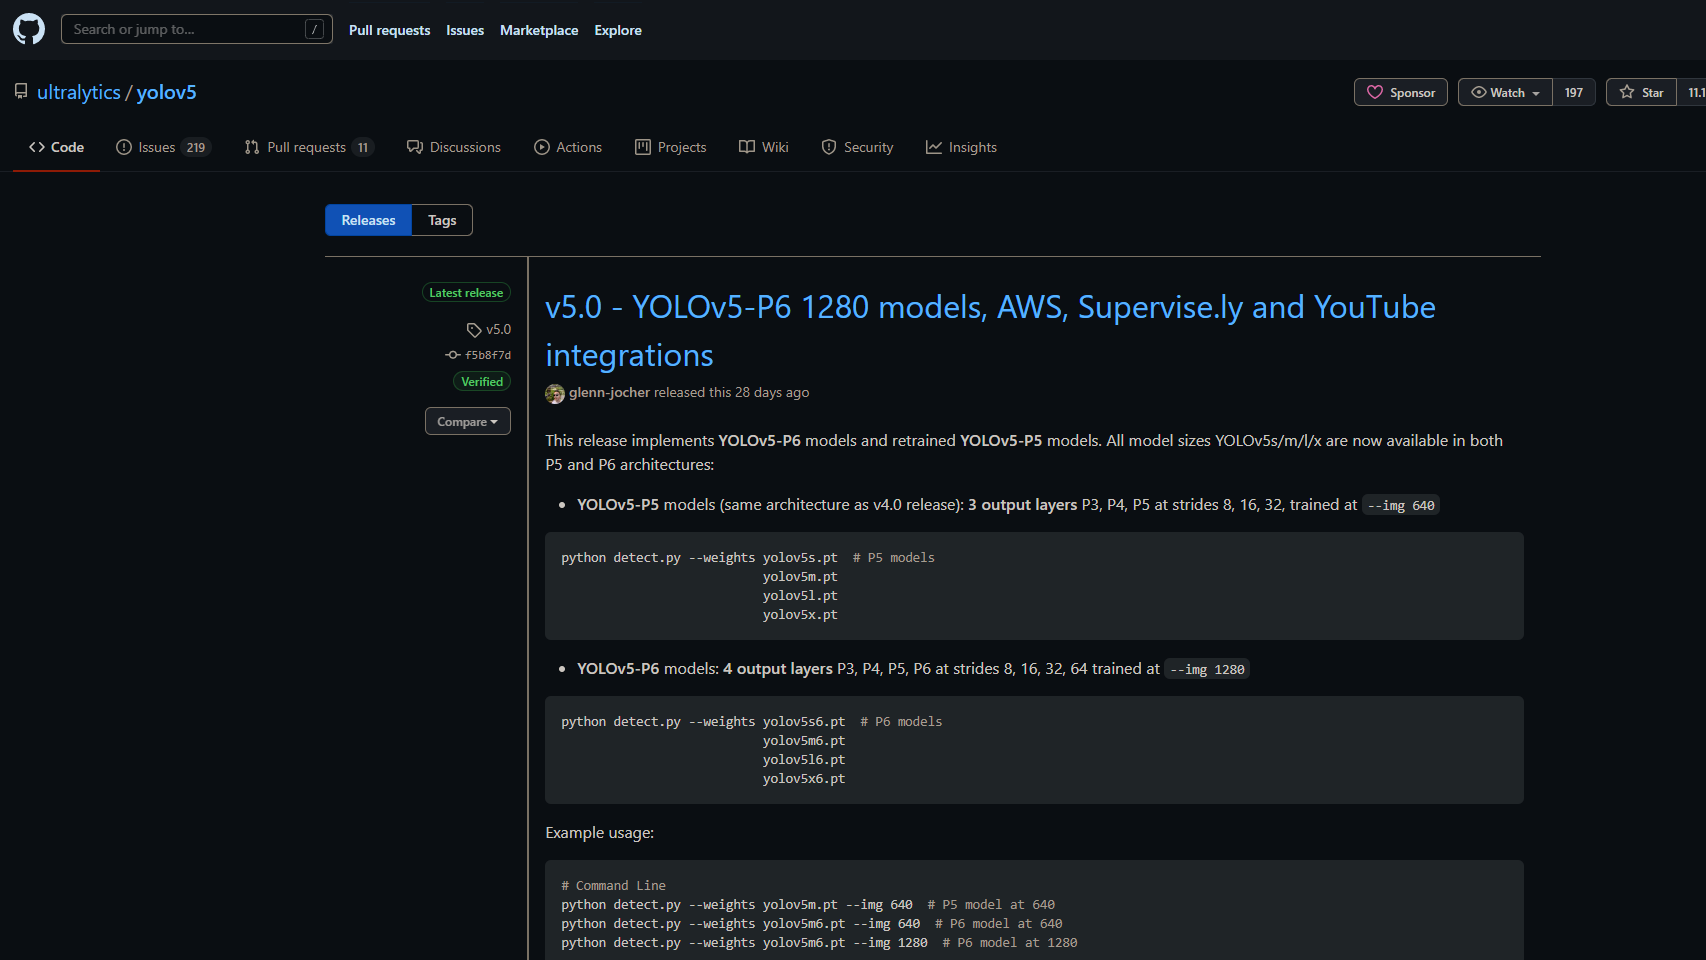Open commit f5b8f7d
This screenshot has height=960, width=1706.
488,355
